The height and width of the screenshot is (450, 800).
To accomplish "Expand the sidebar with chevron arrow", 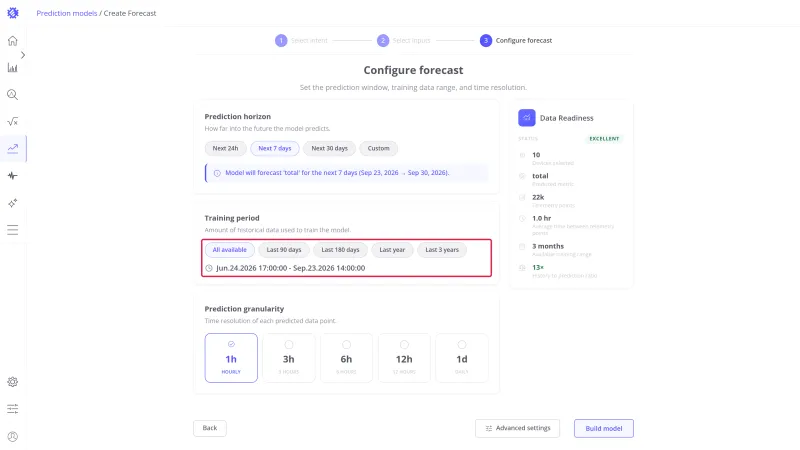I will (22, 55).
